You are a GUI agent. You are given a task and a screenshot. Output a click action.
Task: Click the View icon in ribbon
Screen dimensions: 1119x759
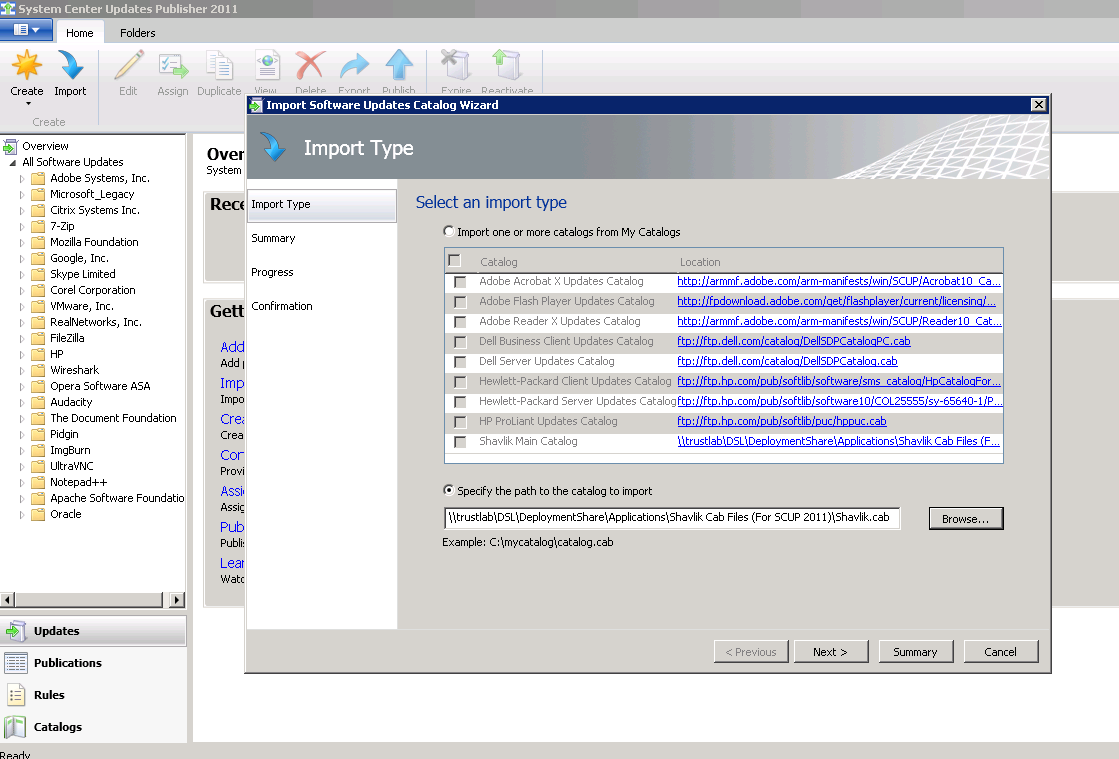(x=267, y=66)
